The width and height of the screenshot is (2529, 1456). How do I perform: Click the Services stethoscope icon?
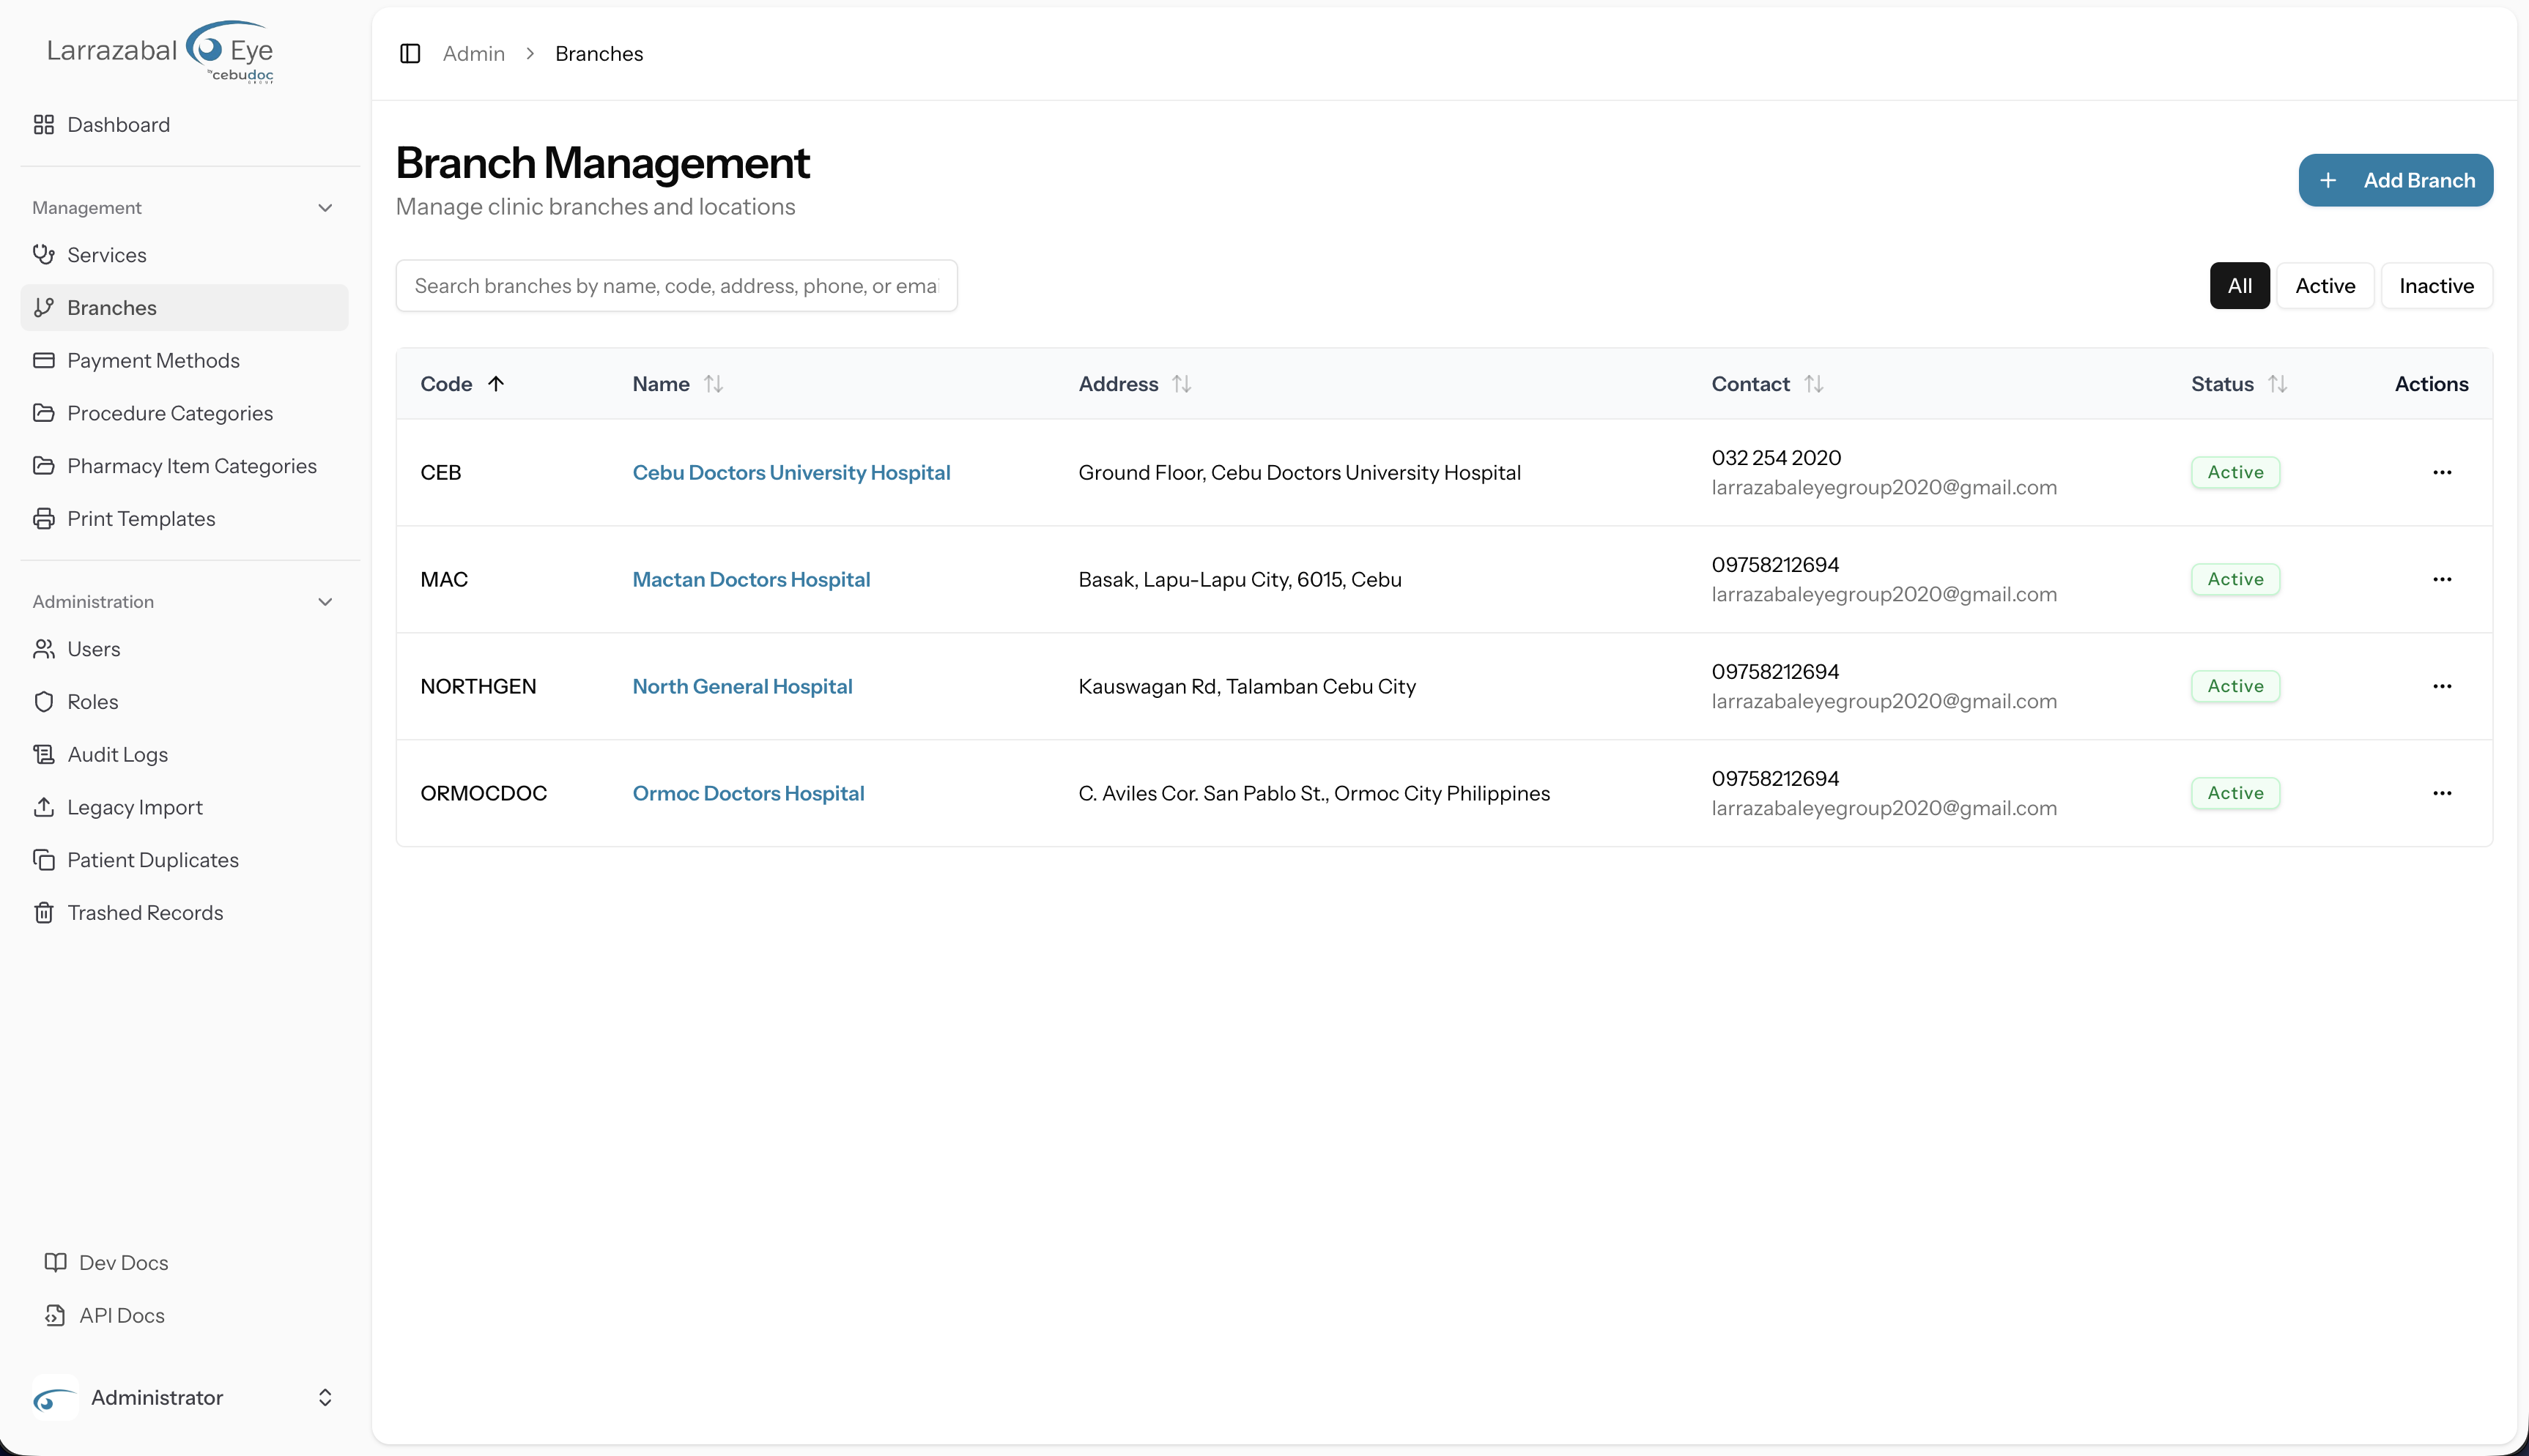43,254
